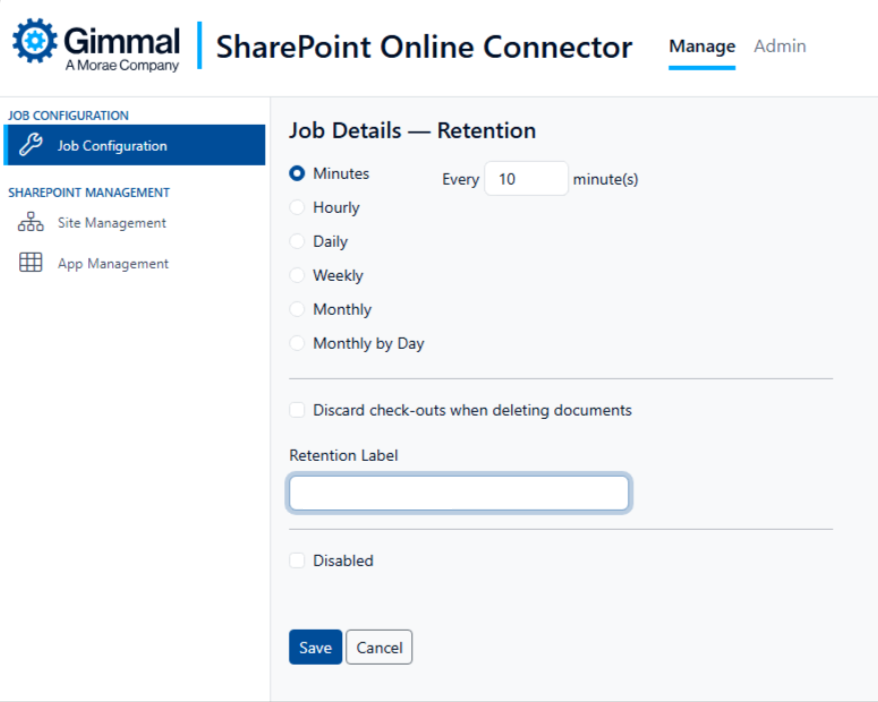Click the App Management grid icon
Viewport: 878px width, 702px height.
coord(31,263)
